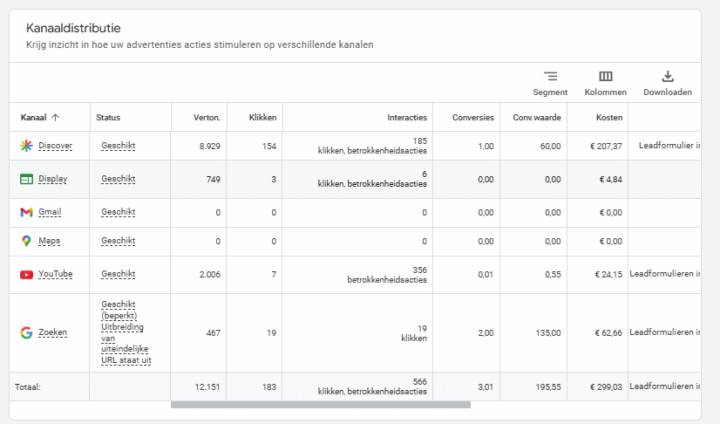Click the YouTube channel icon
The height and width of the screenshot is (424, 720).
point(27,274)
